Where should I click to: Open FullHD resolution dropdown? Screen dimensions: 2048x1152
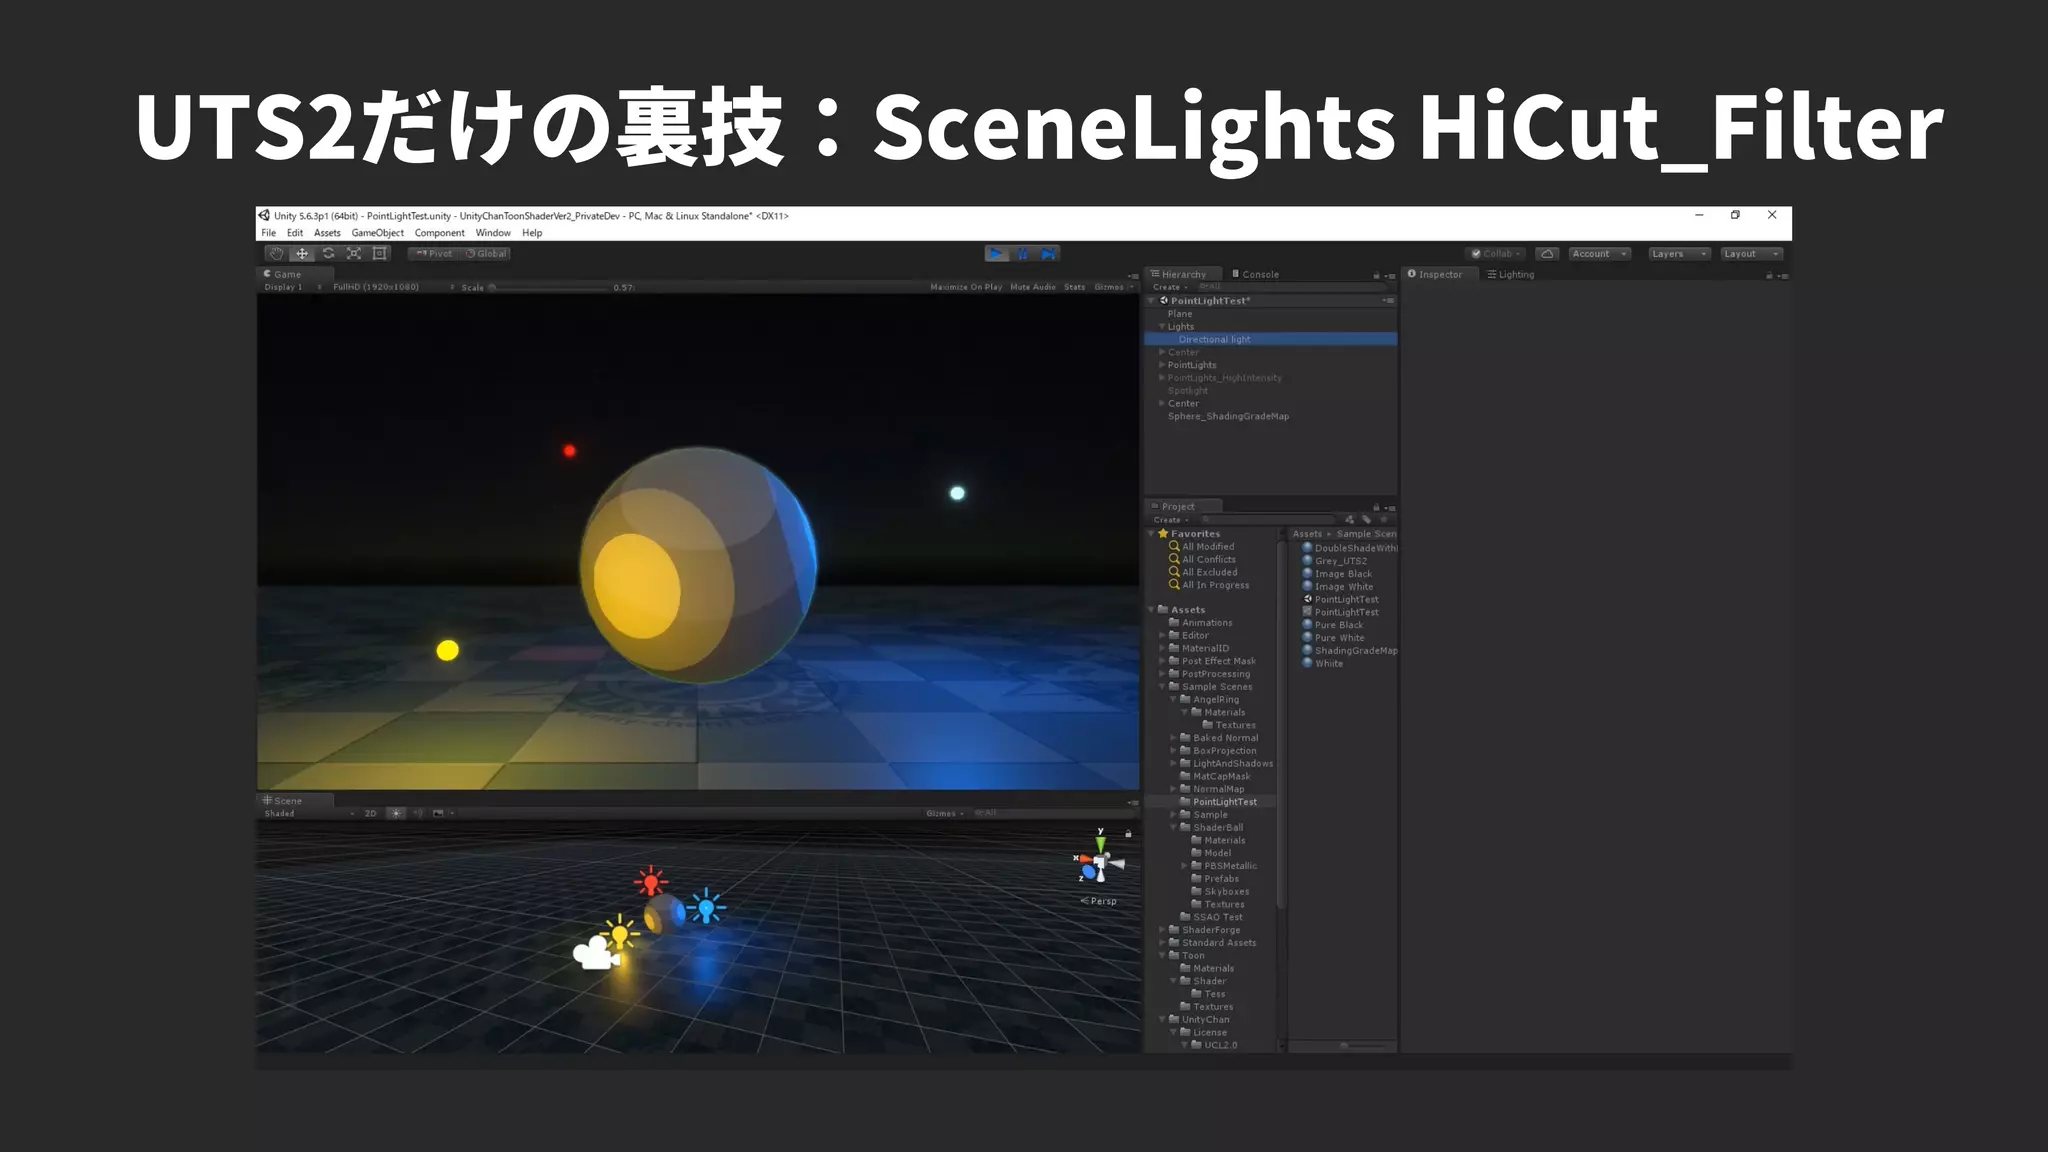[x=393, y=287]
